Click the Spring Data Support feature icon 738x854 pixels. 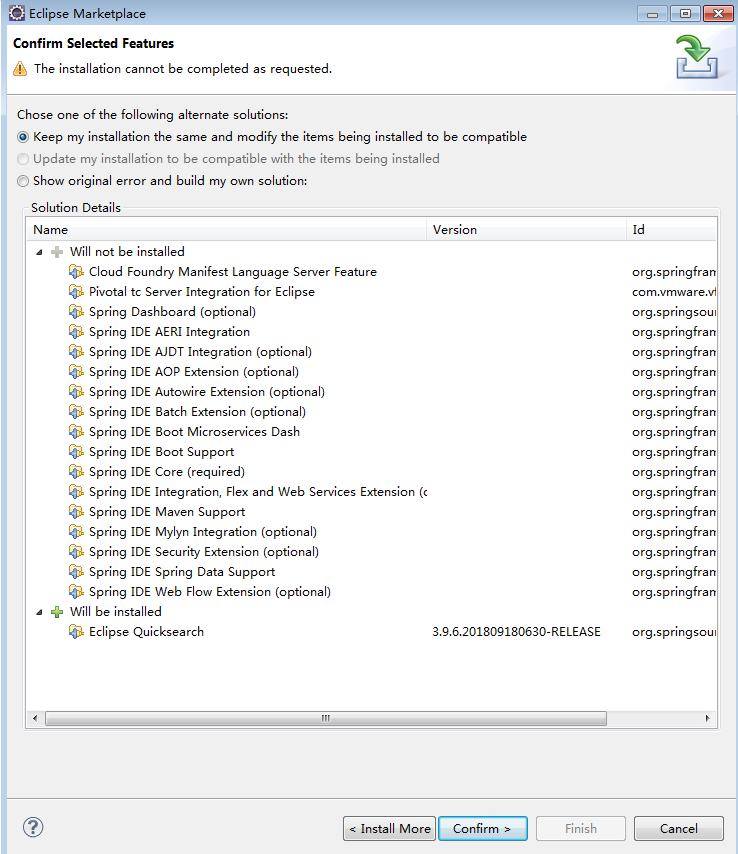76,572
